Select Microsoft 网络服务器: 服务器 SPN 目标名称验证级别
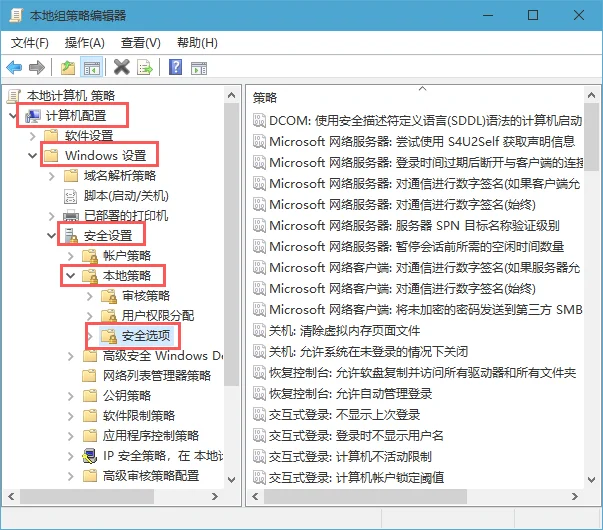This screenshot has height=530, width=603. coord(414,225)
